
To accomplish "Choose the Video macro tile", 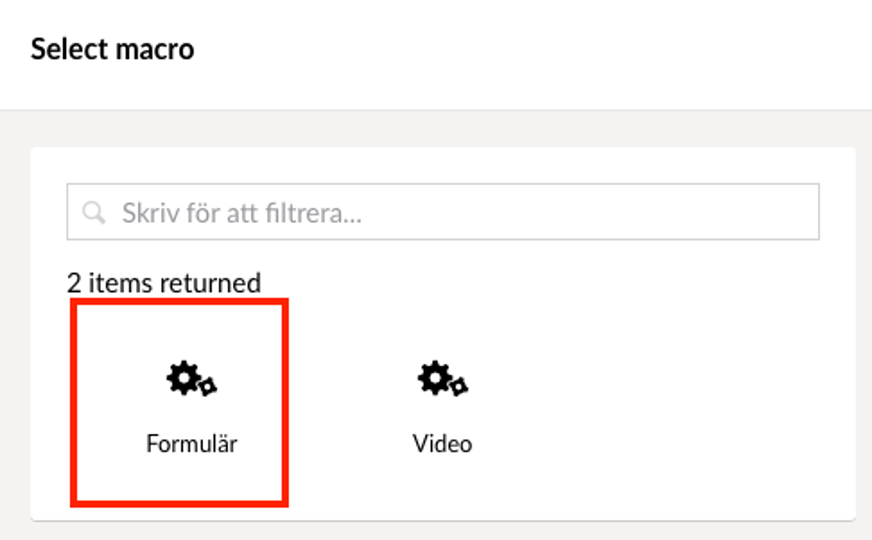I will (443, 403).
